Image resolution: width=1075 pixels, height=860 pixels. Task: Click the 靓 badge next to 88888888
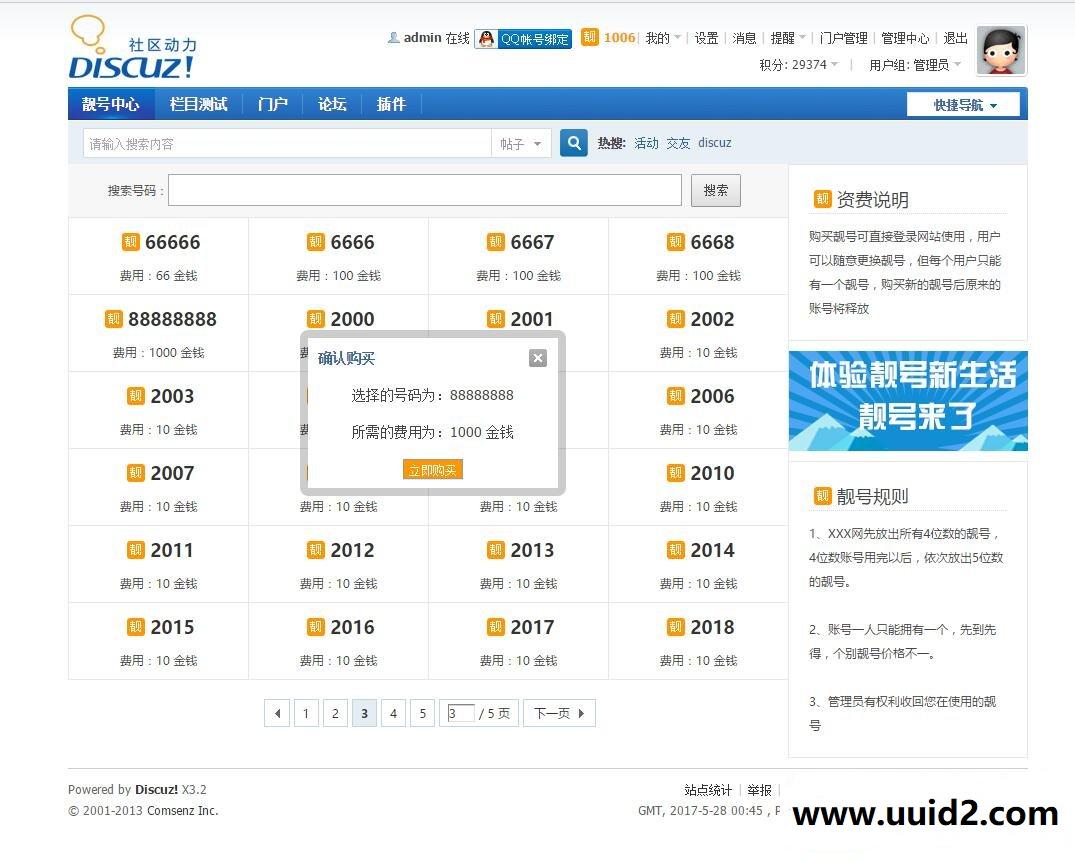tap(114, 319)
